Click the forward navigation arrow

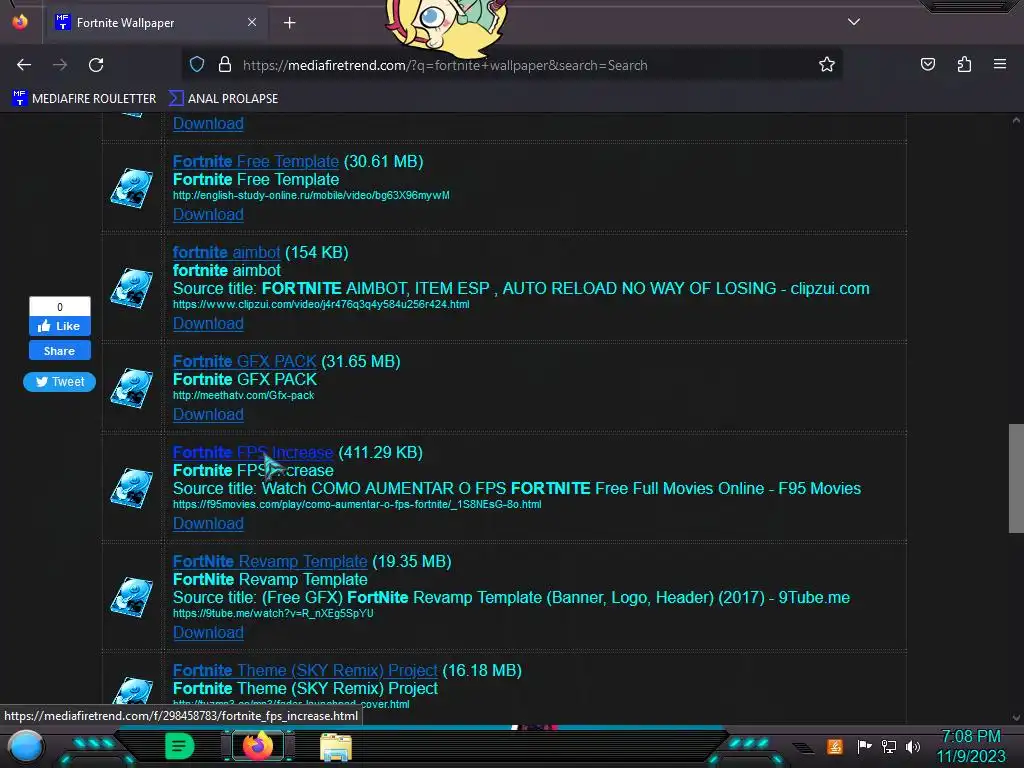[x=60, y=65]
